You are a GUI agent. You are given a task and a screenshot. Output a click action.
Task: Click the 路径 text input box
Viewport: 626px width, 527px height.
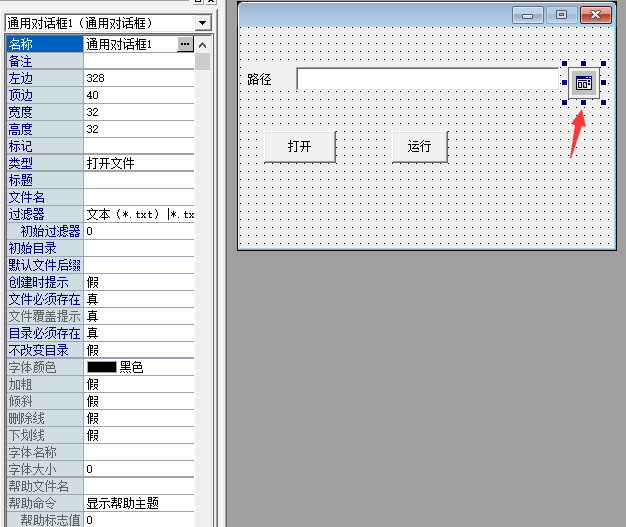(x=427, y=79)
